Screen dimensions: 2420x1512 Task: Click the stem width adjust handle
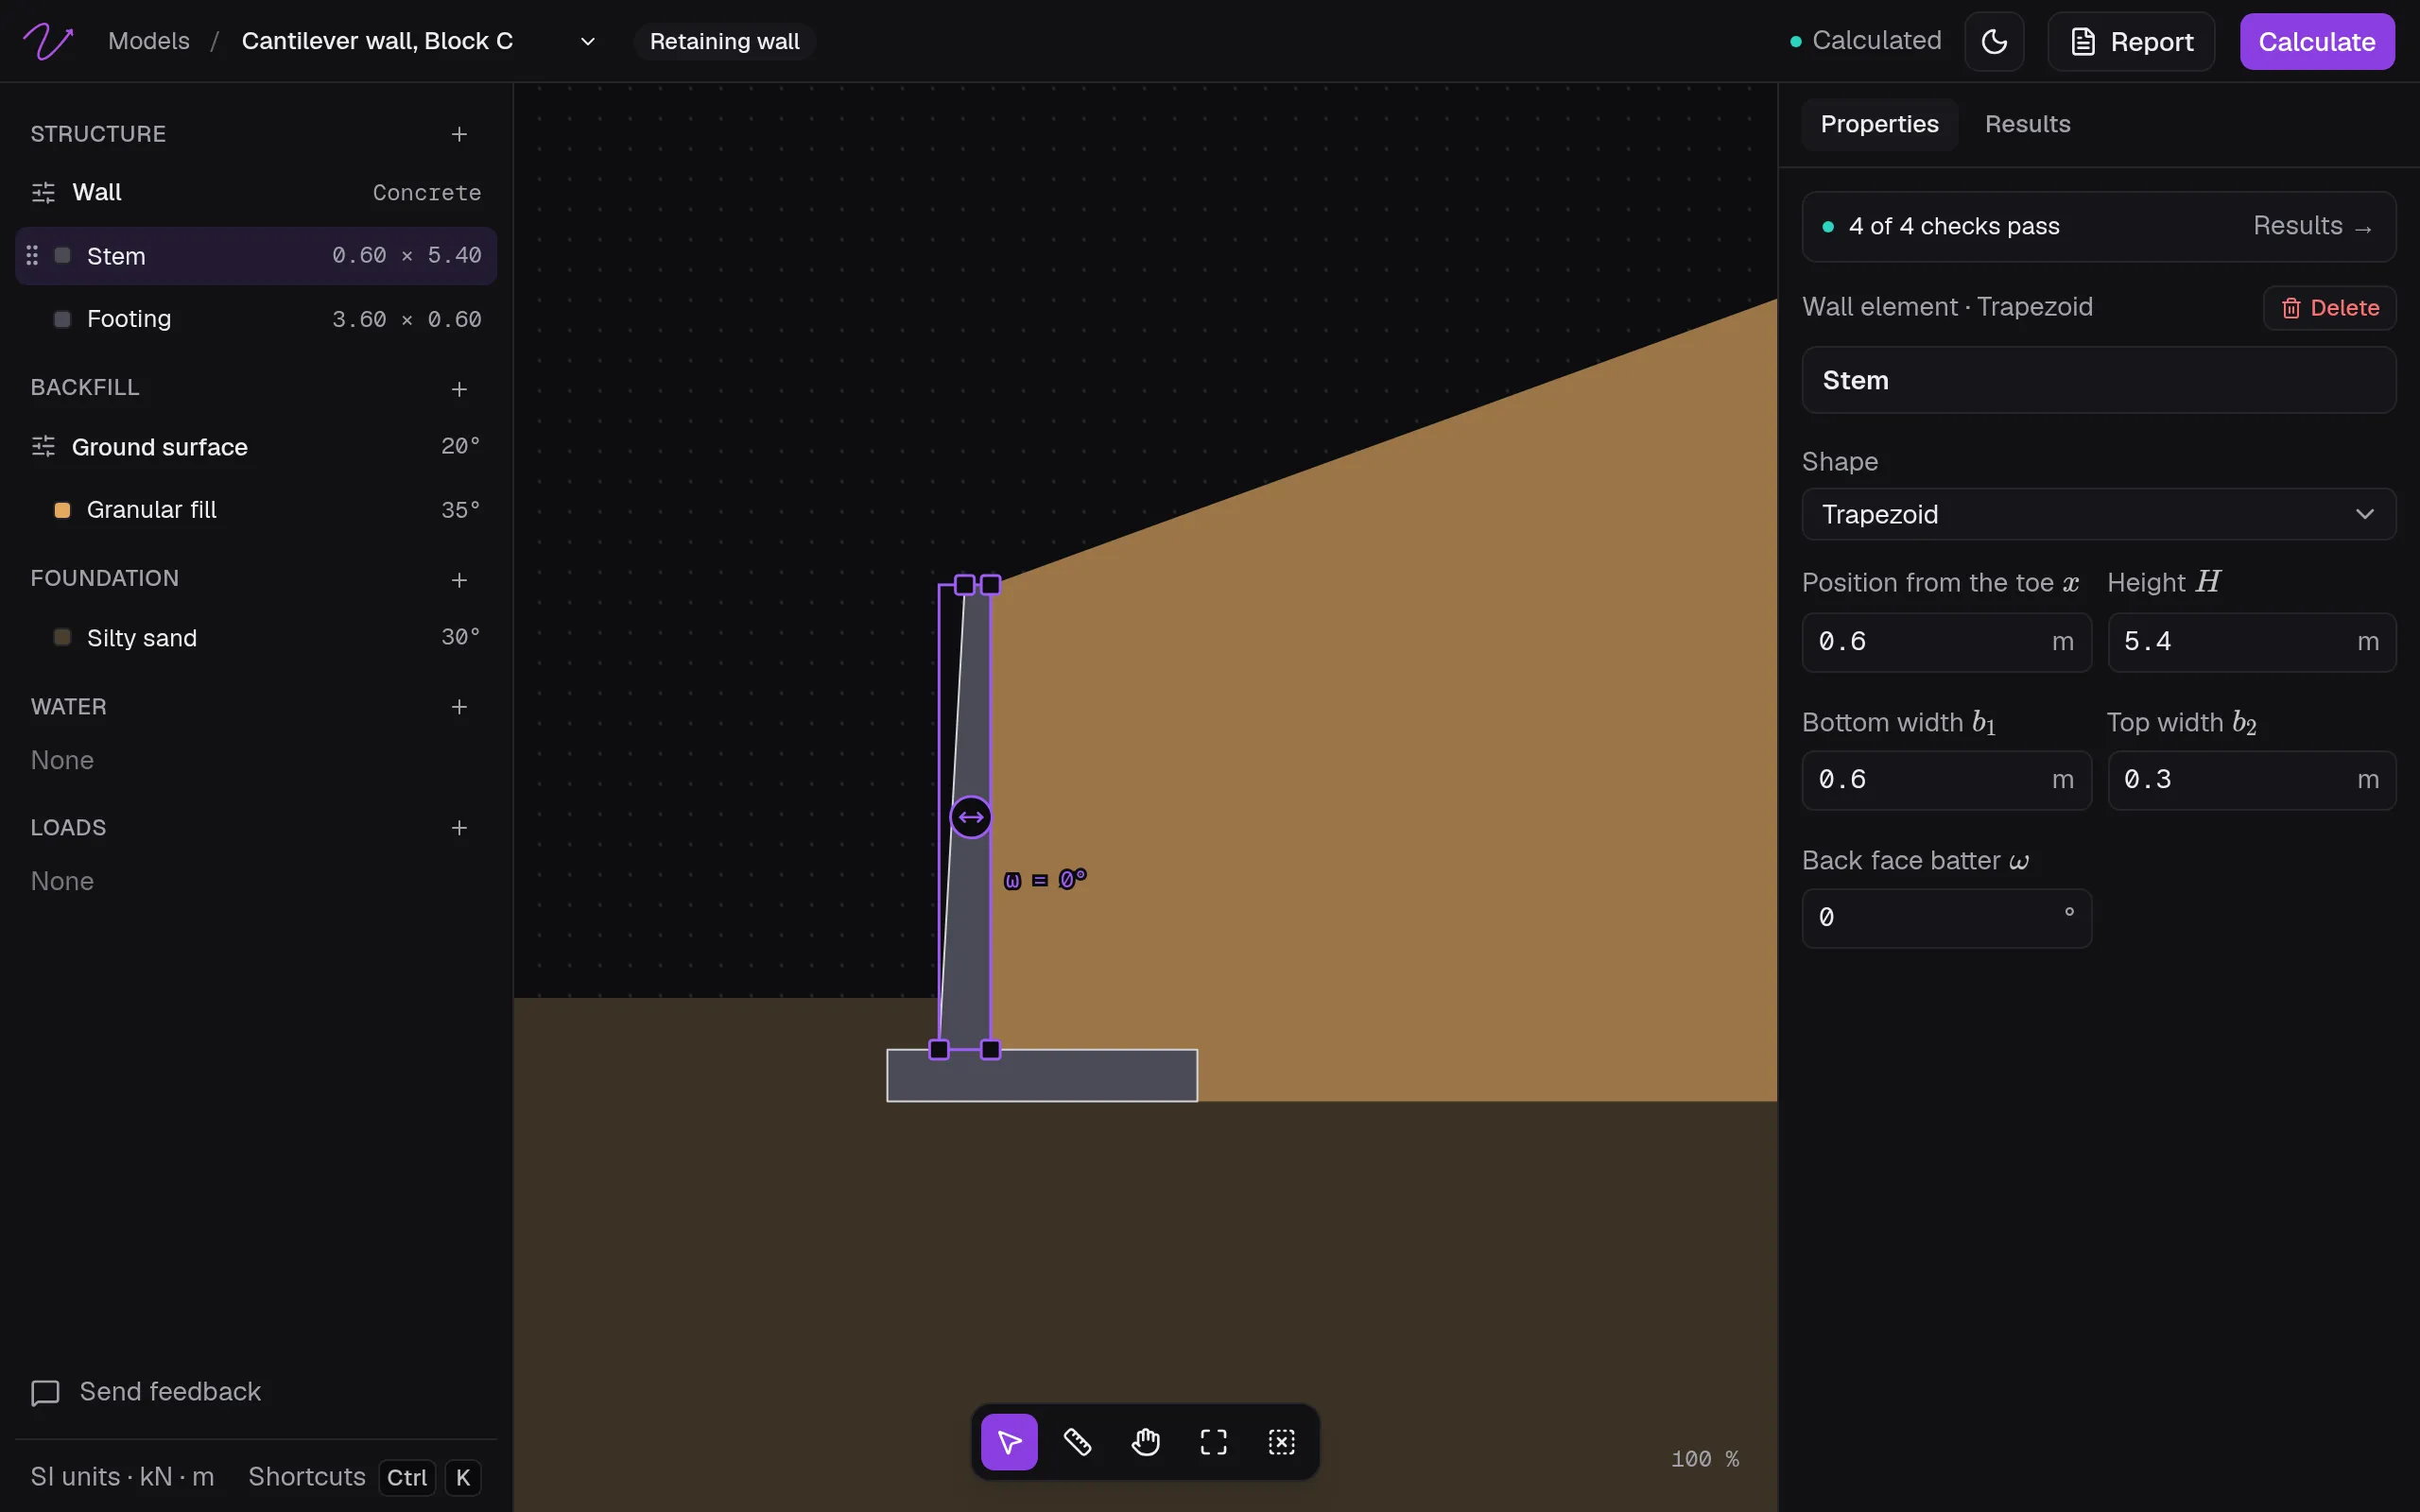(970, 818)
